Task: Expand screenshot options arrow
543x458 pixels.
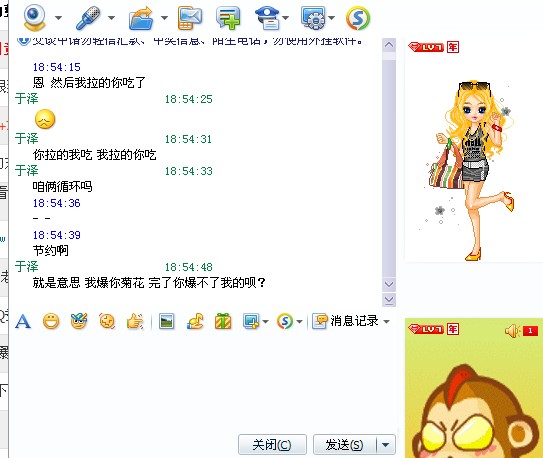Action: (x=266, y=322)
